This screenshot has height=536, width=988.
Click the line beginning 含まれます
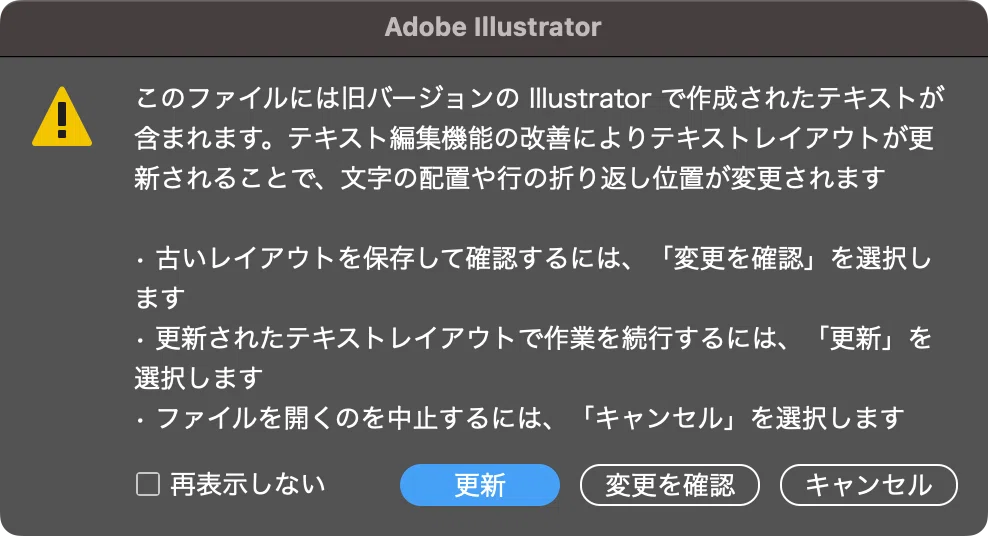(534, 139)
